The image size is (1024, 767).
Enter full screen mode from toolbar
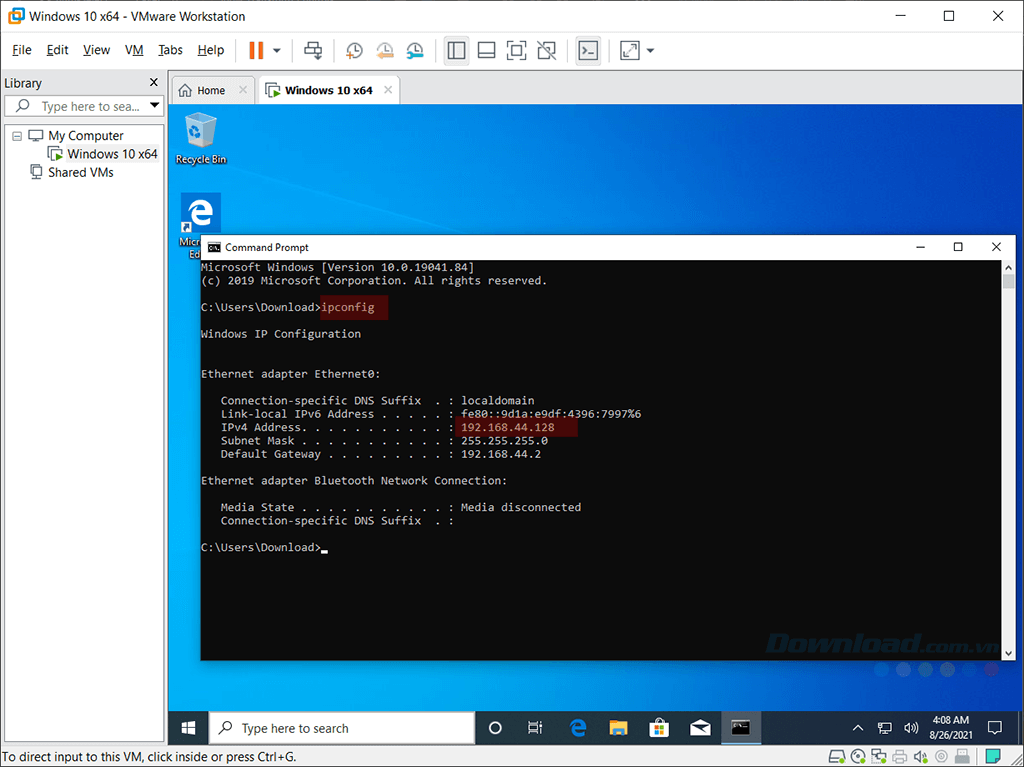click(x=516, y=50)
